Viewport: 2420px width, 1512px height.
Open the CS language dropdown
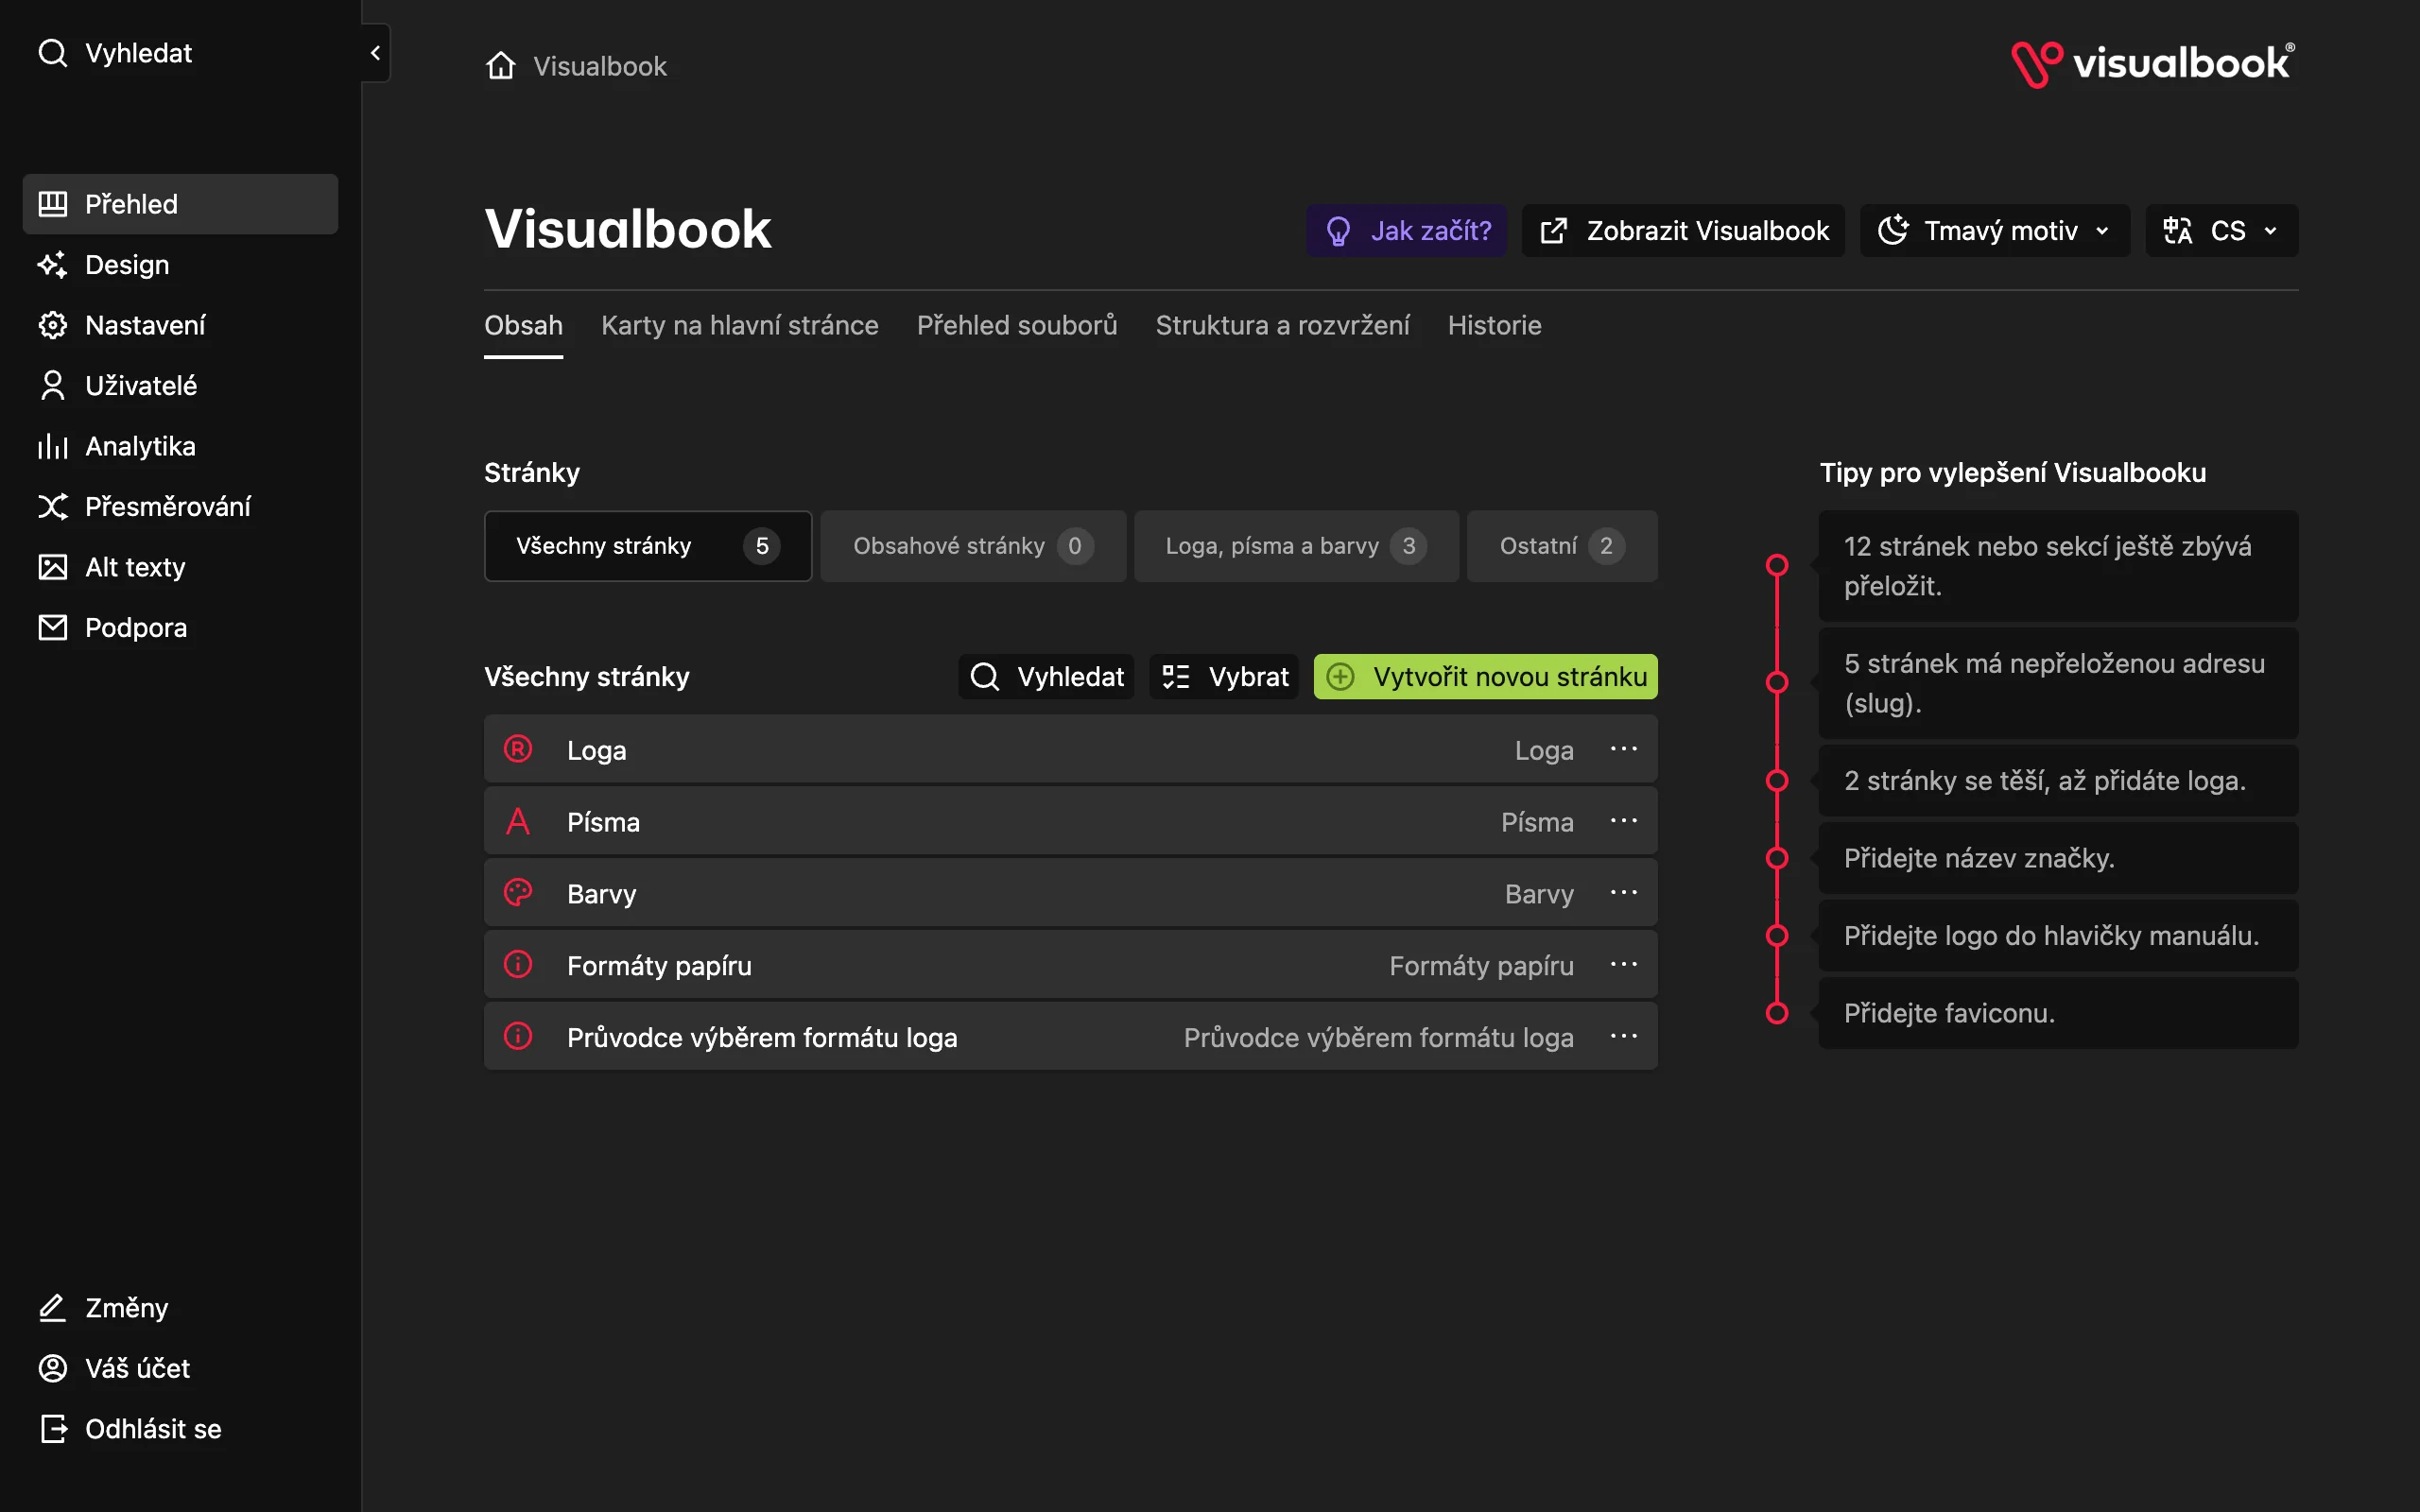point(2221,231)
